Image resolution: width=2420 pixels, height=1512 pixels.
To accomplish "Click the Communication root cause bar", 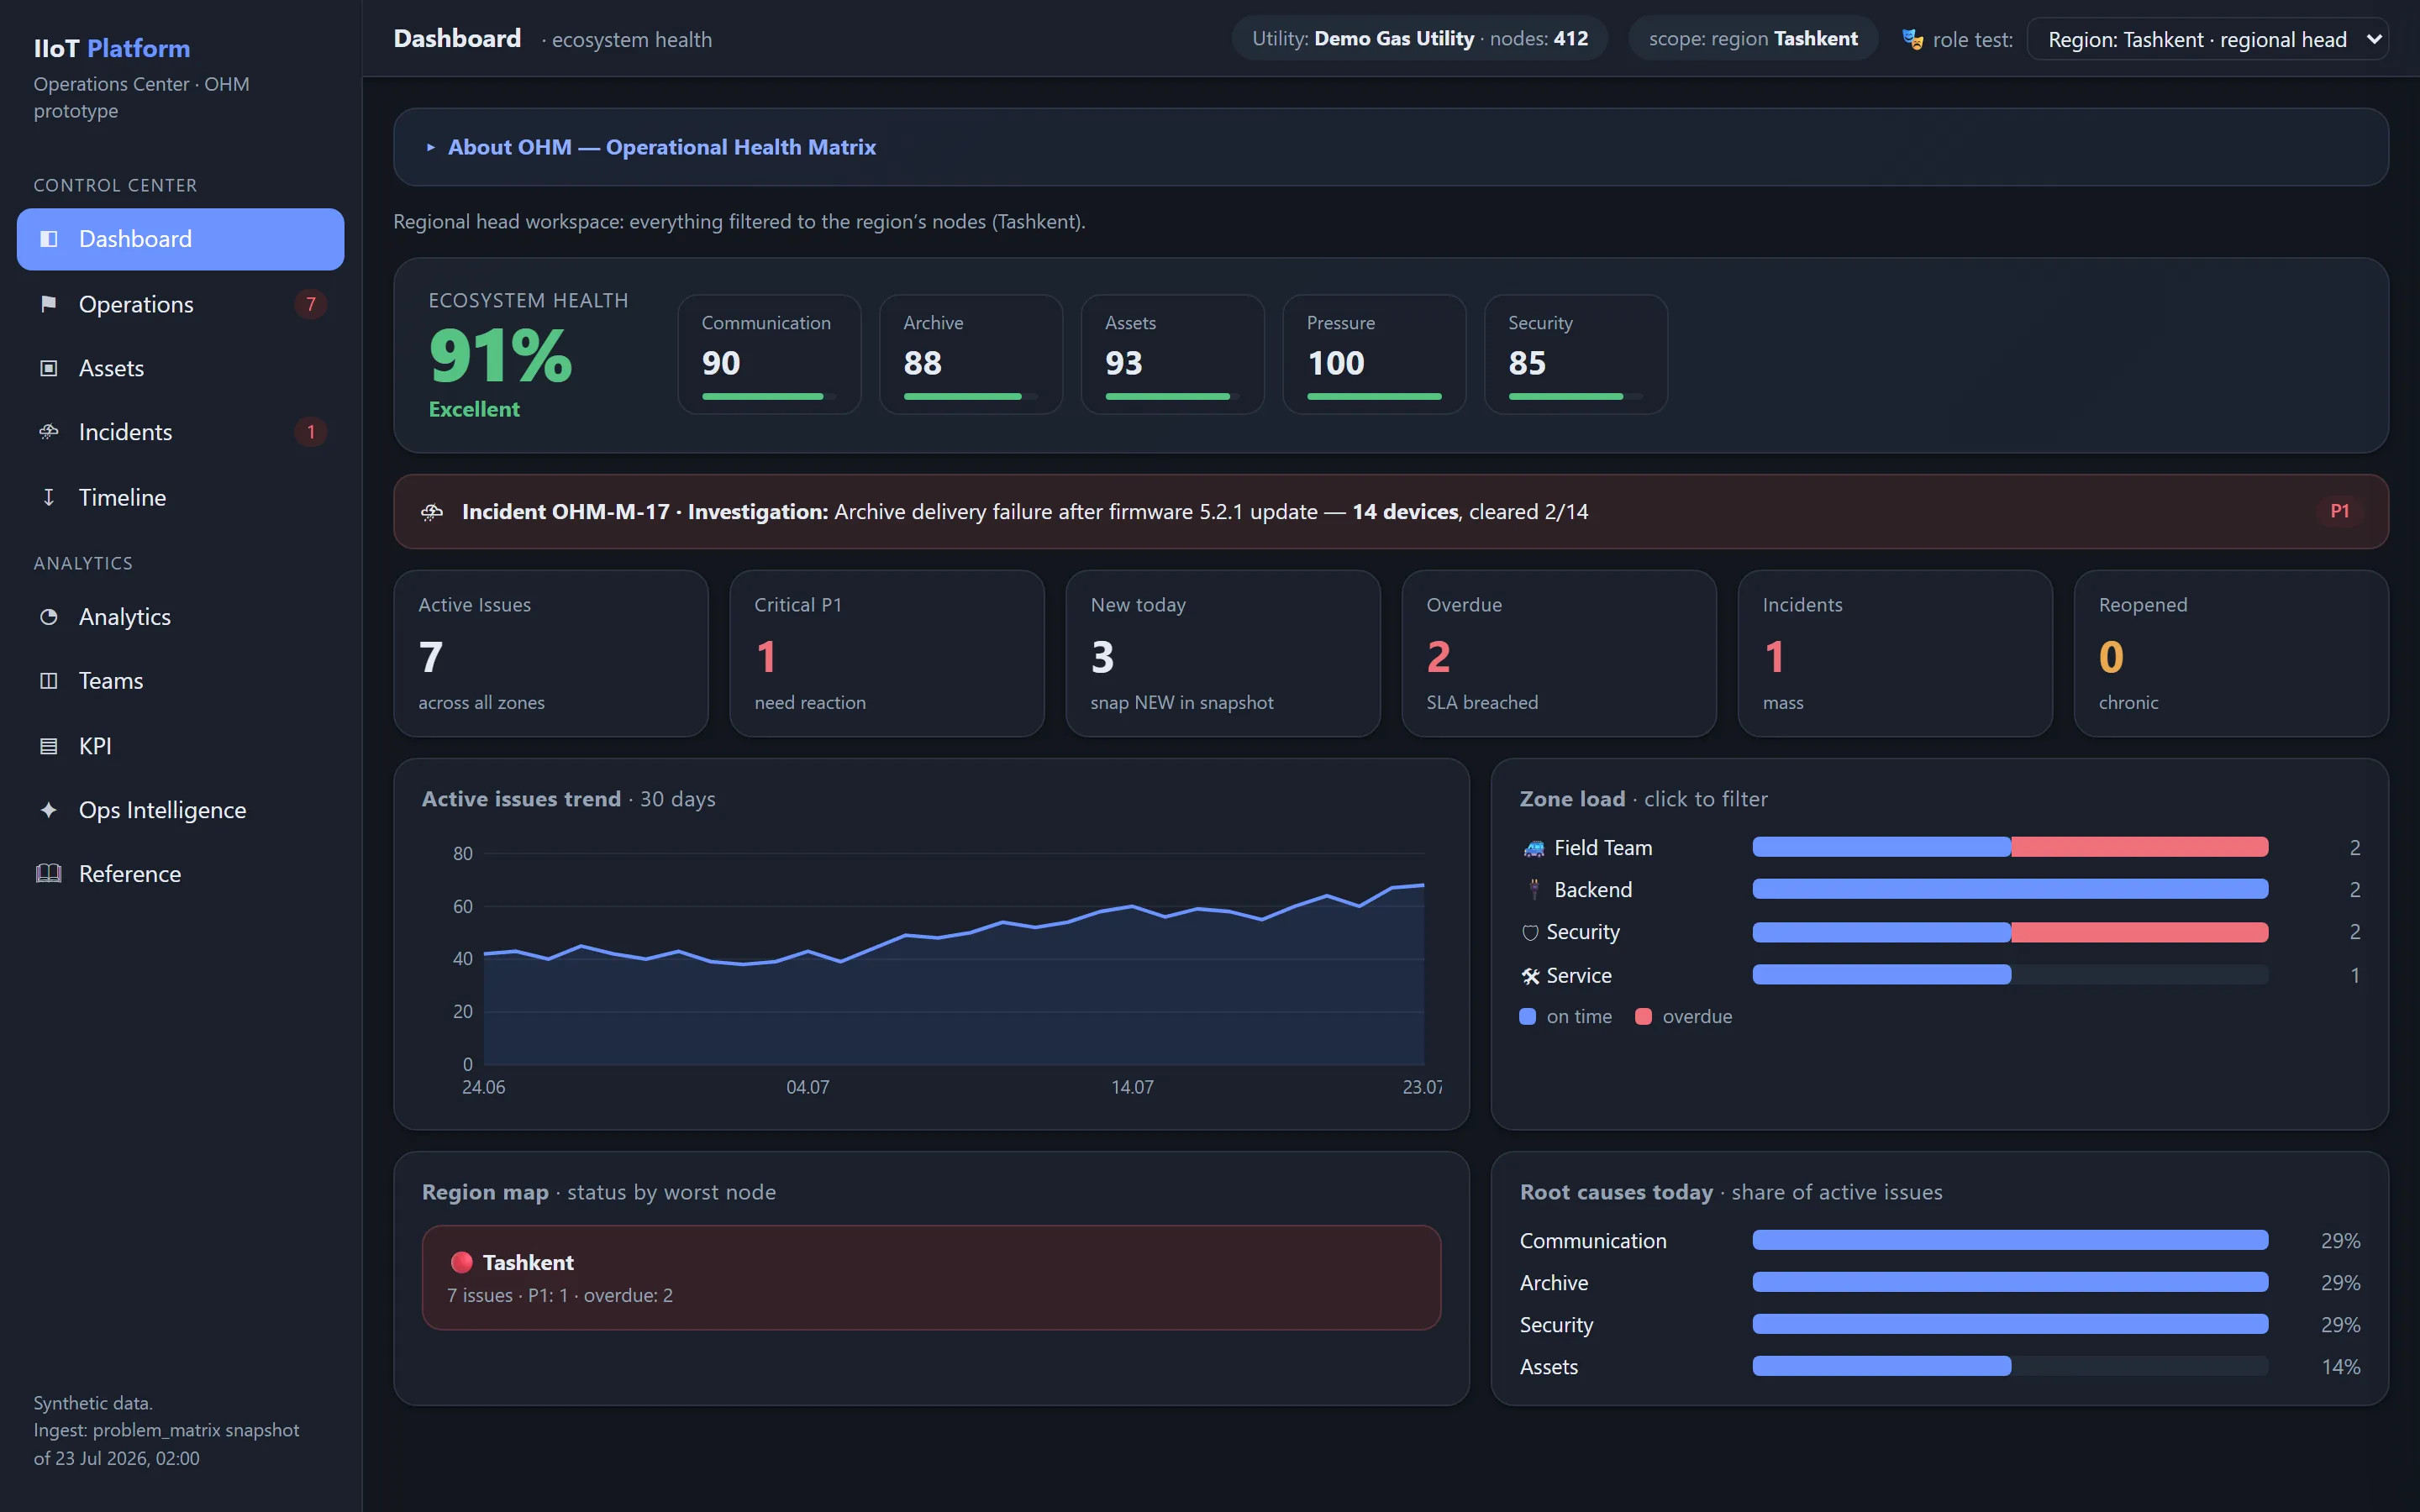I will 2010,1240.
